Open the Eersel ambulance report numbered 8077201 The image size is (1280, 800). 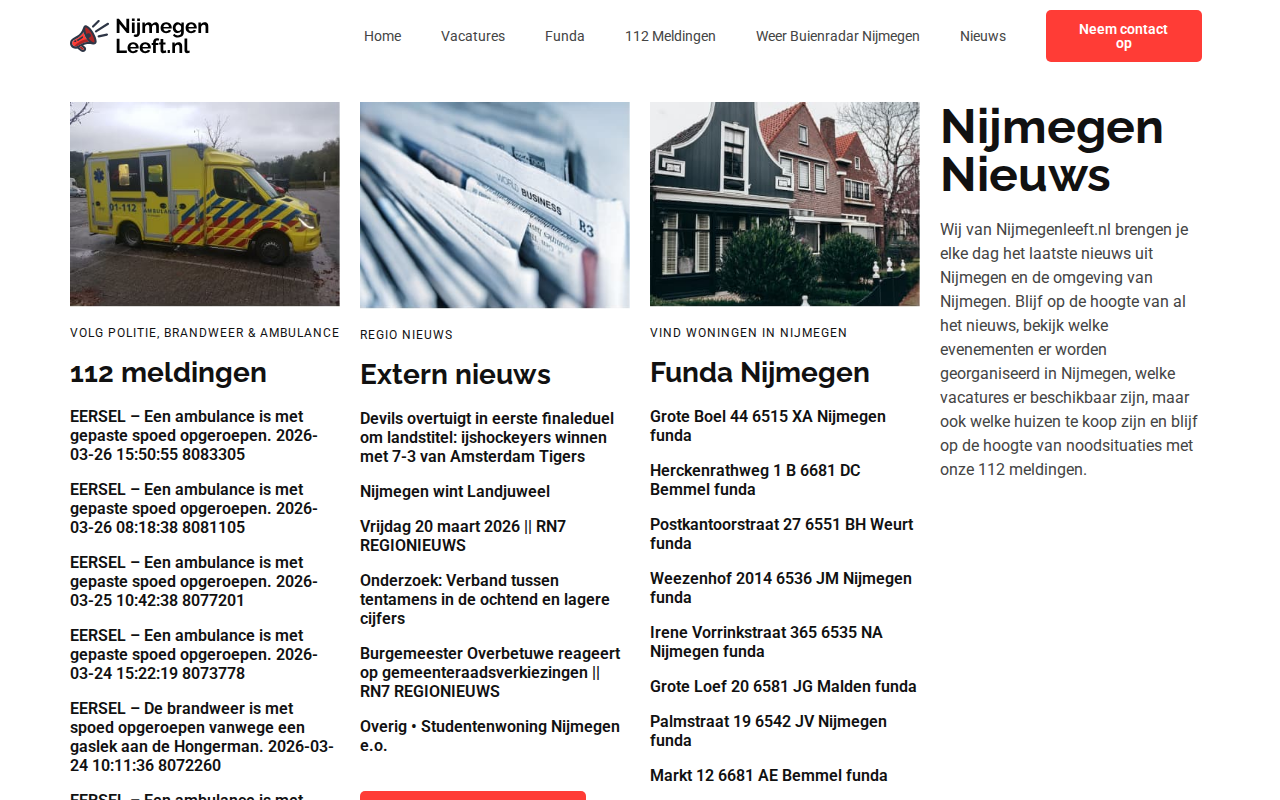pyautogui.click(x=194, y=582)
